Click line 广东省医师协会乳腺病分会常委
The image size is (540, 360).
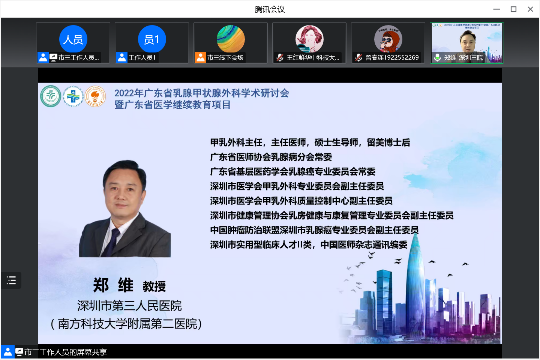271,157
